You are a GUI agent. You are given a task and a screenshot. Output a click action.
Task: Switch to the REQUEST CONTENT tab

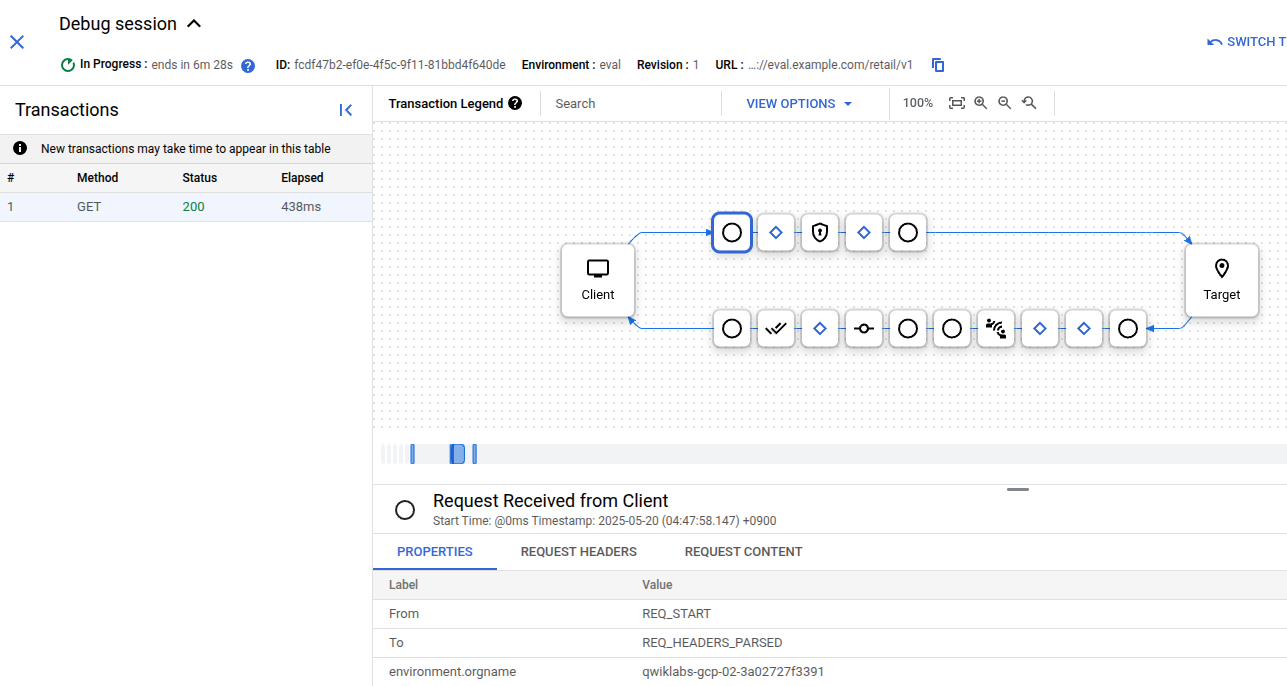click(x=743, y=552)
